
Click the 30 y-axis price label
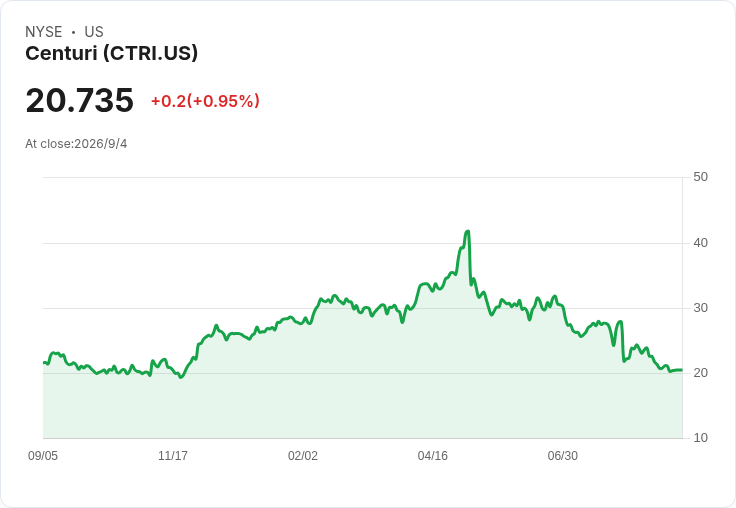(x=700, y=308)
